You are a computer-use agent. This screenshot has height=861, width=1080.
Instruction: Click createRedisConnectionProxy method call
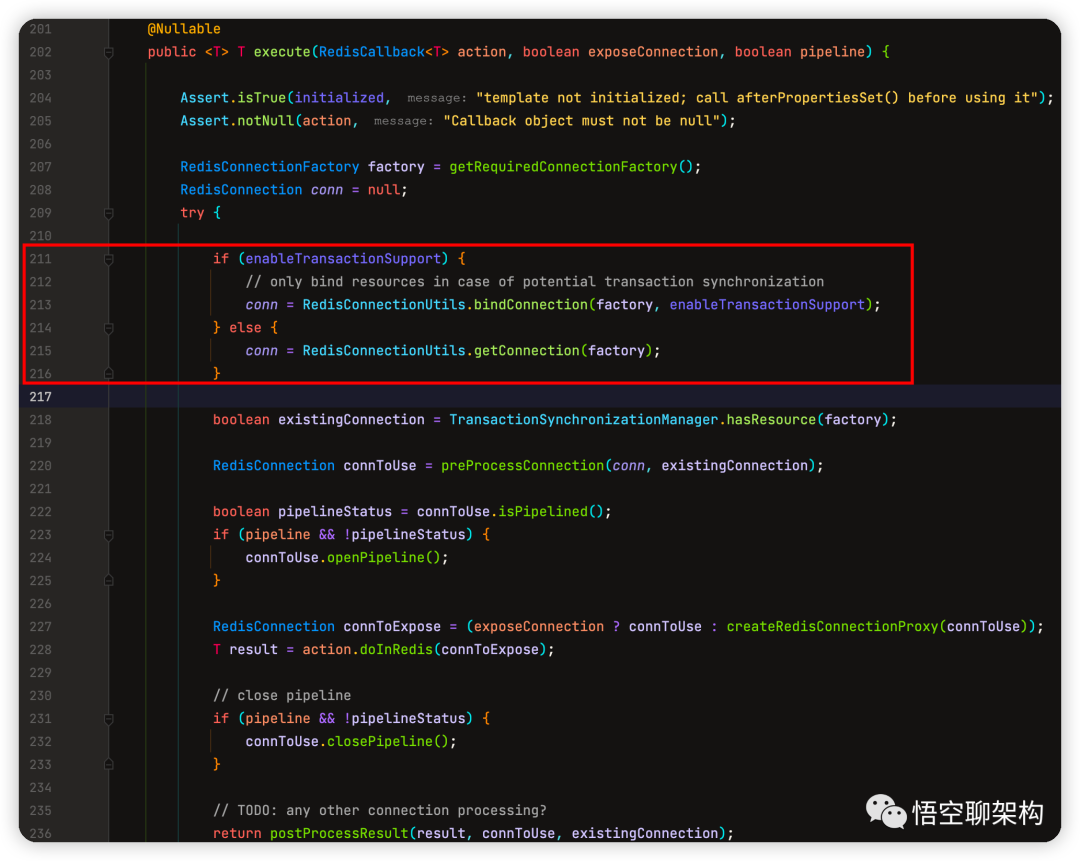[832, 626]
